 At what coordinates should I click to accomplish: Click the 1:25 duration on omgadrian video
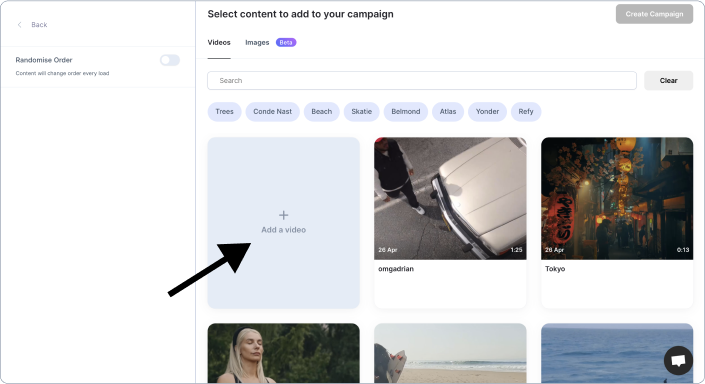(516, 250)
